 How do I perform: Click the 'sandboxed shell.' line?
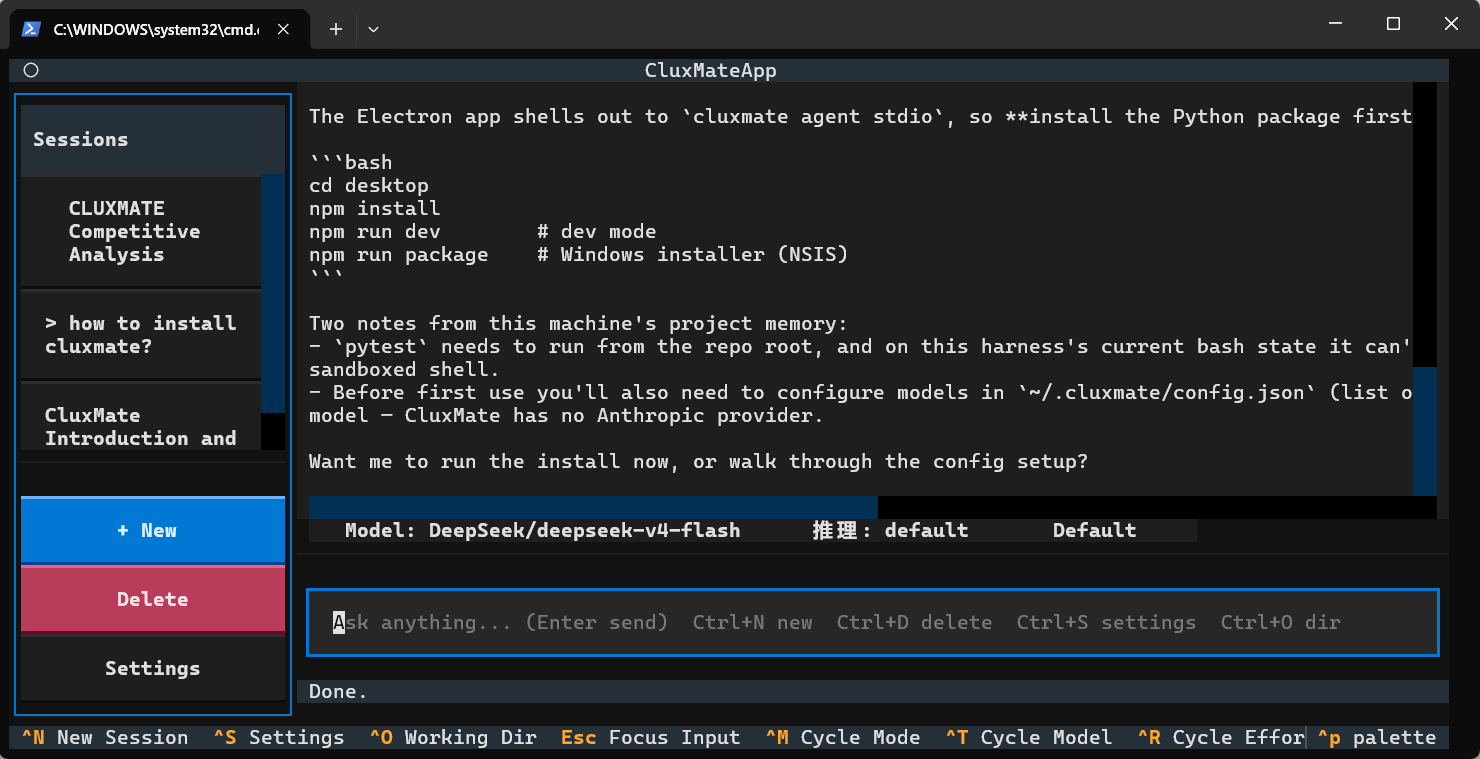405,369
